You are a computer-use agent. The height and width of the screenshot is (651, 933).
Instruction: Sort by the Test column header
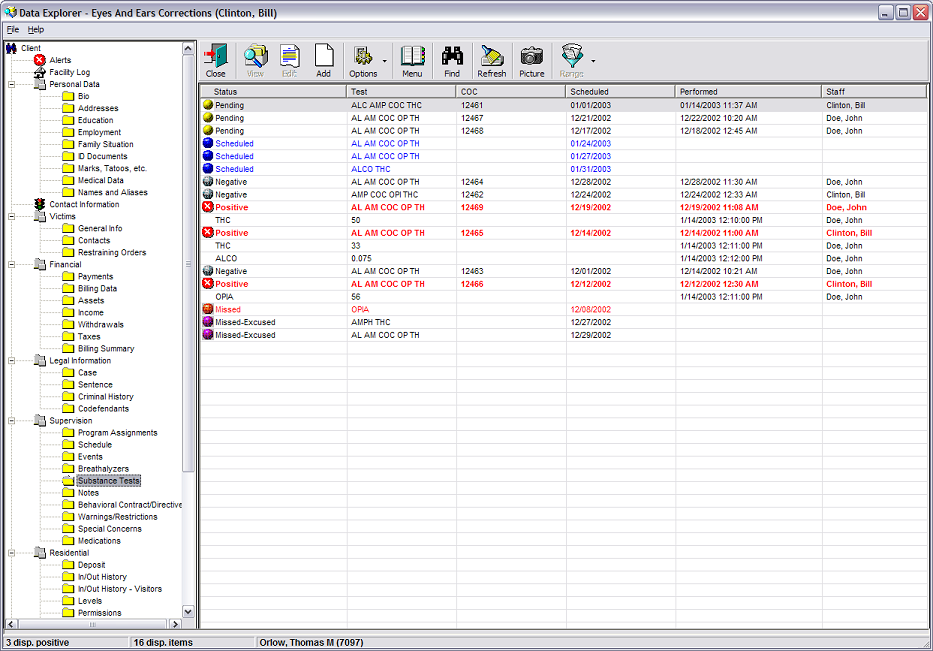401,92
